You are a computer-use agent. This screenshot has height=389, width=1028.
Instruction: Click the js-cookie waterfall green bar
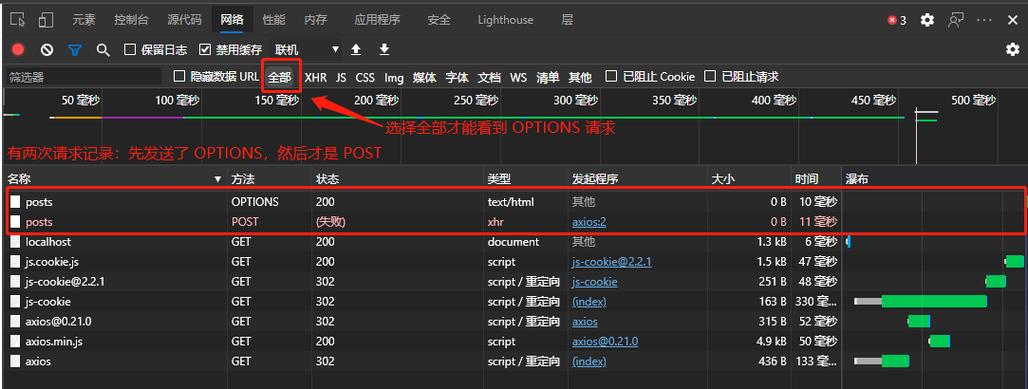point(934,301)
